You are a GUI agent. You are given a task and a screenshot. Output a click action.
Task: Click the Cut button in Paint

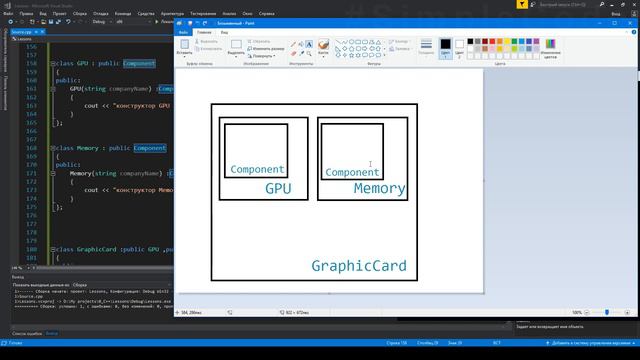pyautogui.click(x=207, y=41)
